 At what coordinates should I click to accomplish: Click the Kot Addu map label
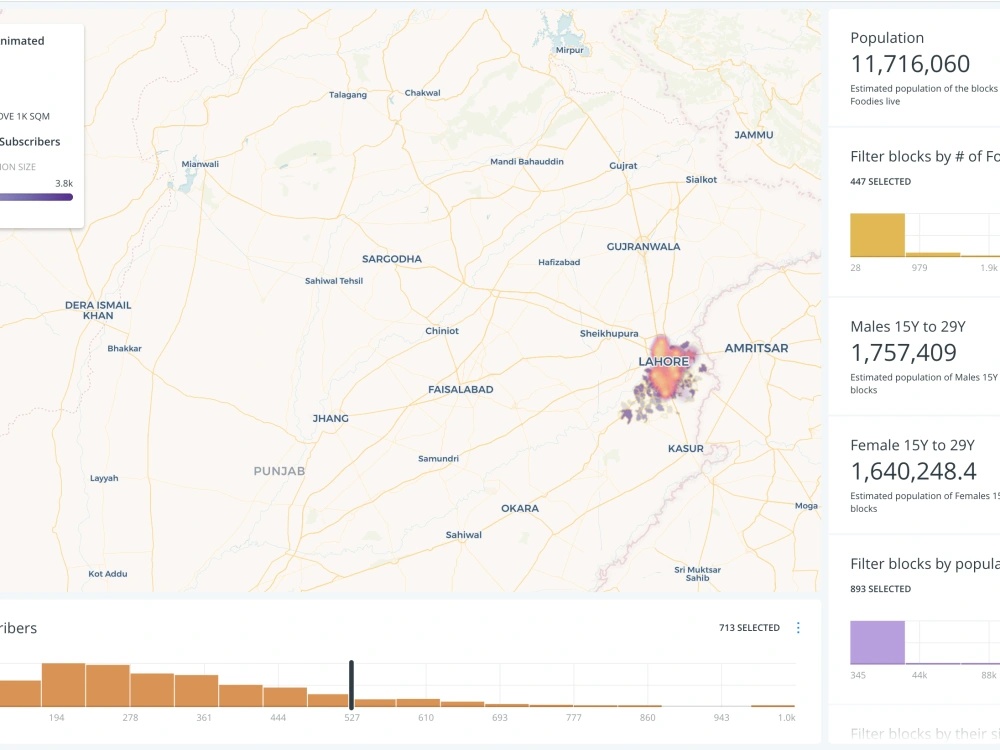coord(108,574)
